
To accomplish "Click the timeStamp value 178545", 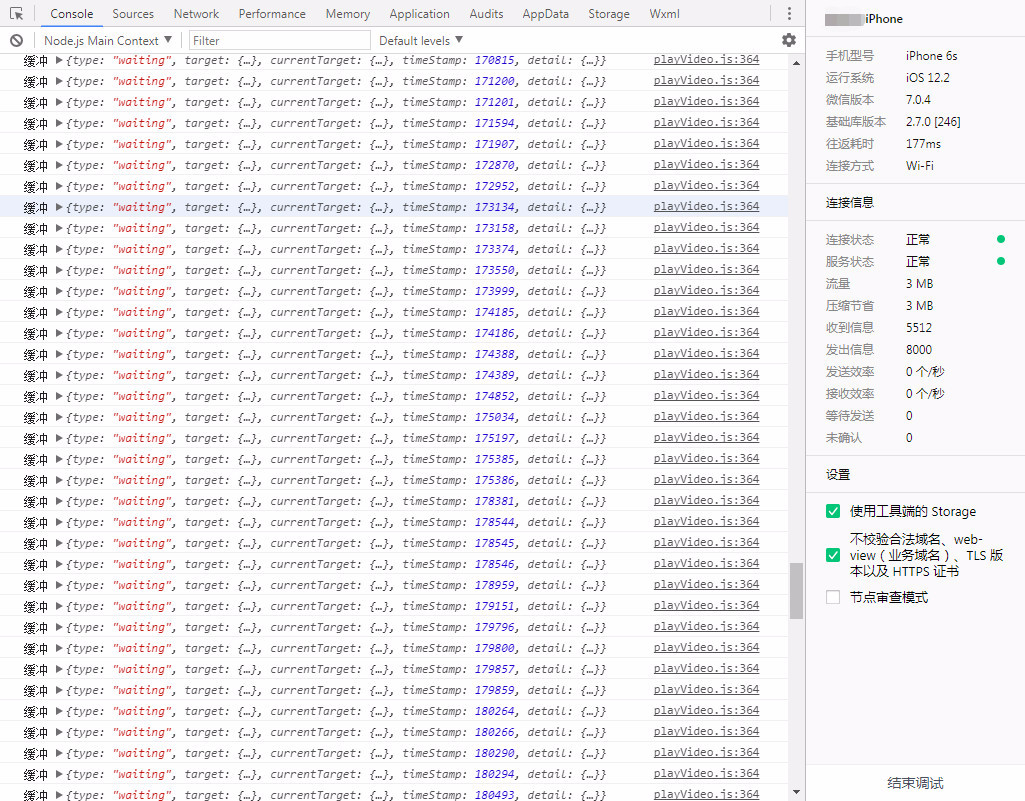I will pos(495,543).
